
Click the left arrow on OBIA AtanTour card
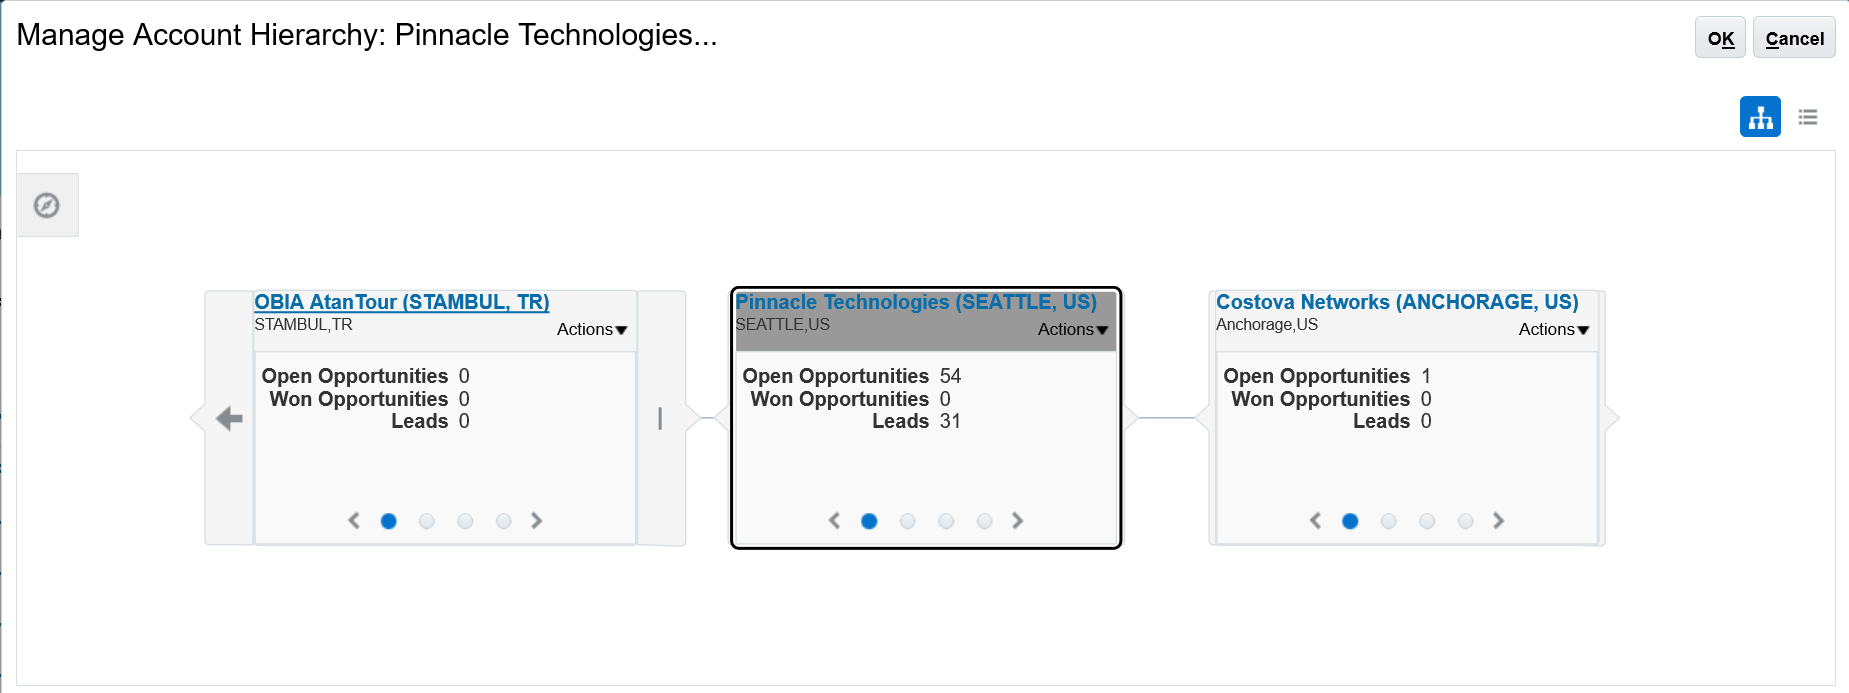pos(229,418)
